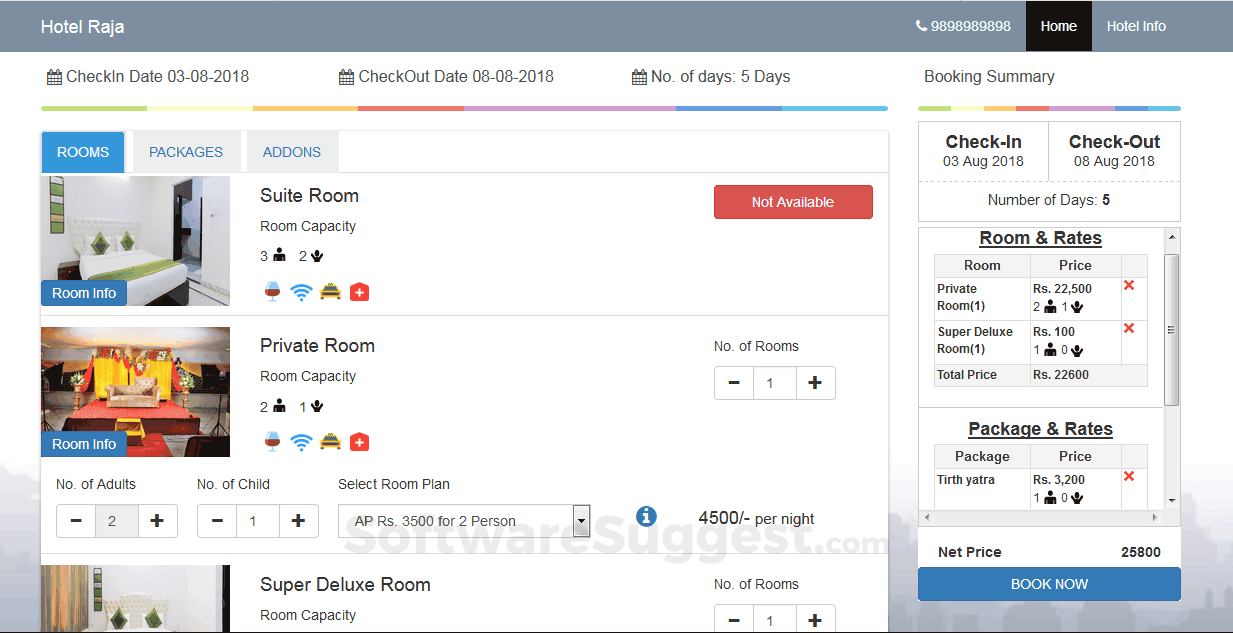The width and height of the screenshot is (1233, 633).
Task: Click Suite Room medical aid icon
Action: [360, 292]
